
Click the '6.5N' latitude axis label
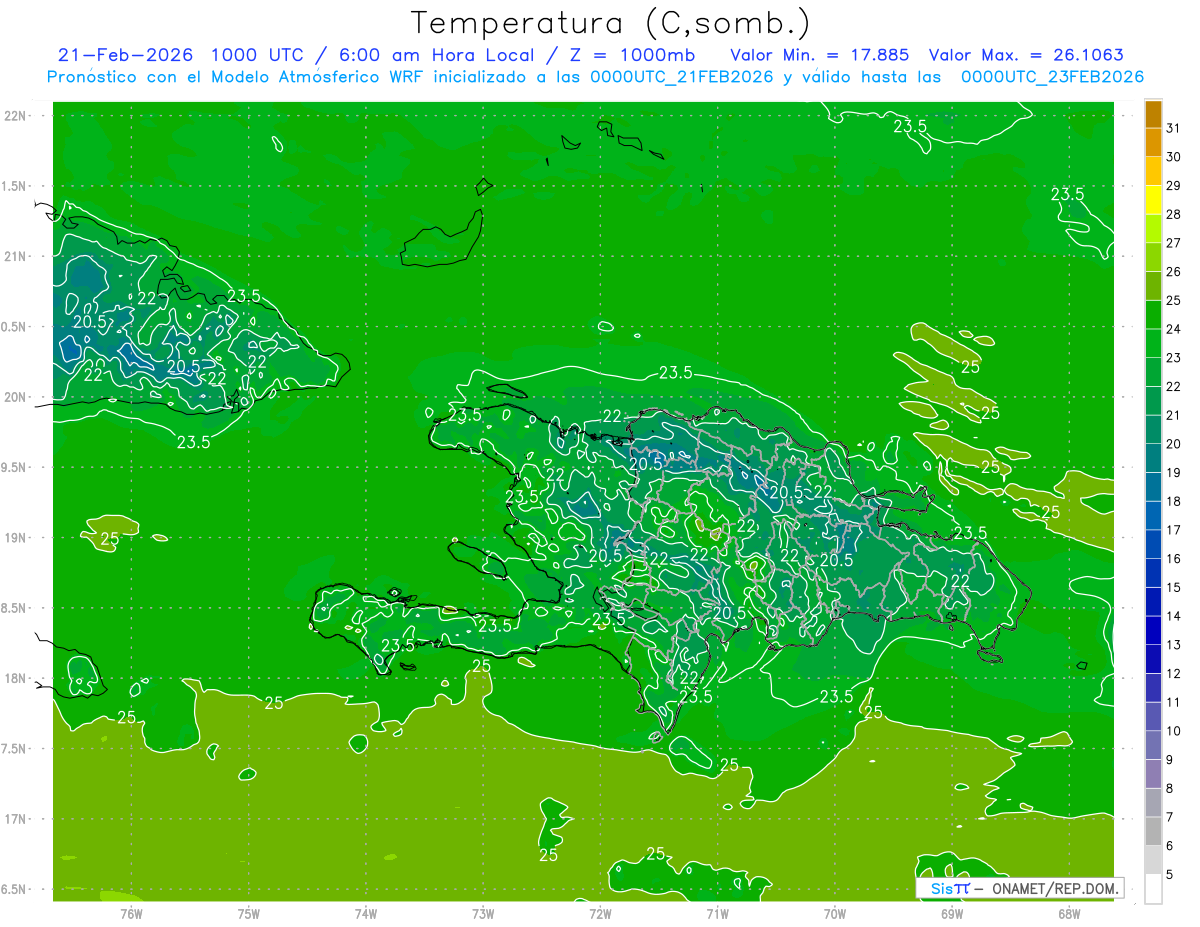14,890
